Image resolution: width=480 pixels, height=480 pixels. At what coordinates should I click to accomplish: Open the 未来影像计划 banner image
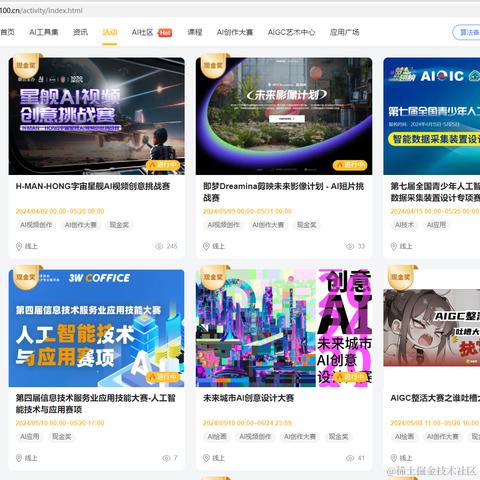click(284, 116)
